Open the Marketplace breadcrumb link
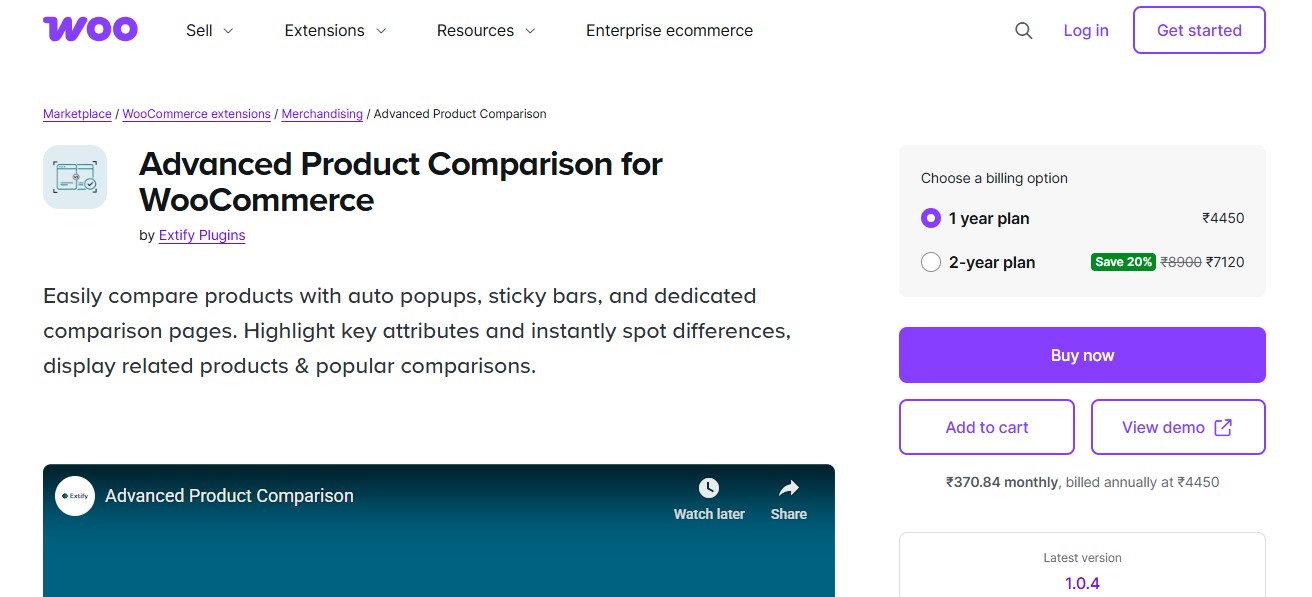This screenshot has height=597, width=1312. [x=77, y=113]
